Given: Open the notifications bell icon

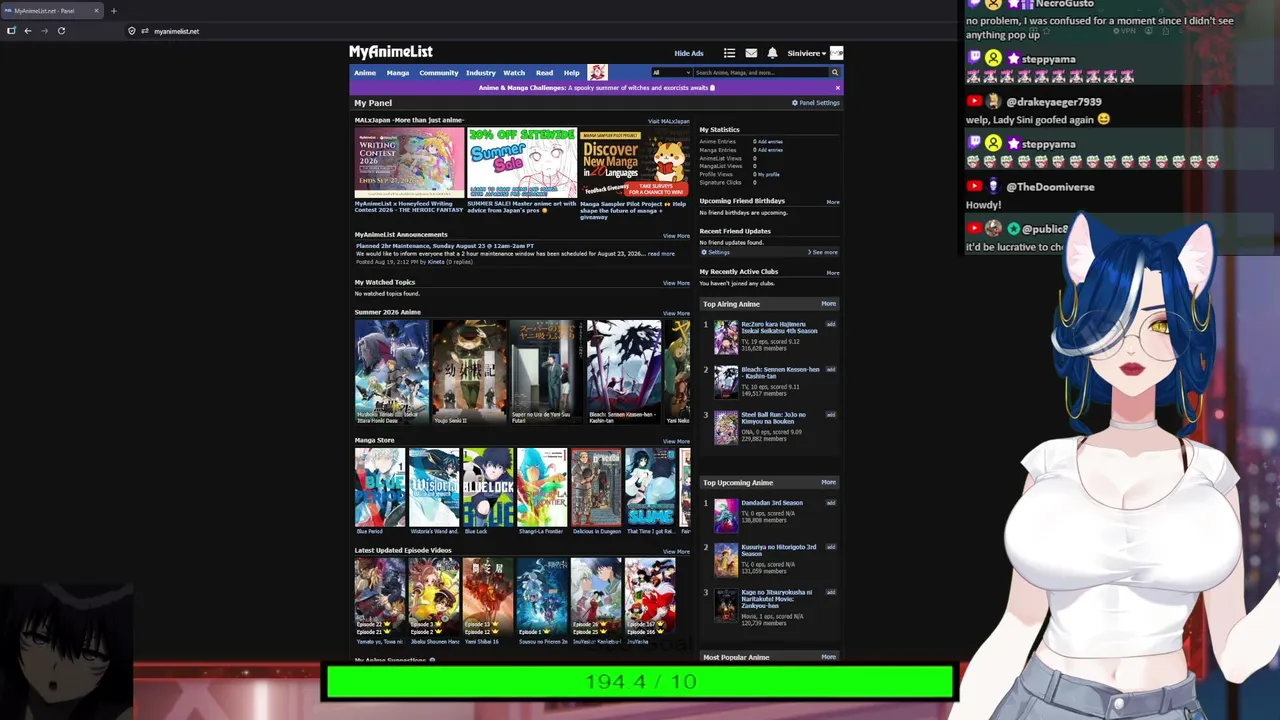Looking at the screenshot, I should pyautogui.click(x=772, y=53).
